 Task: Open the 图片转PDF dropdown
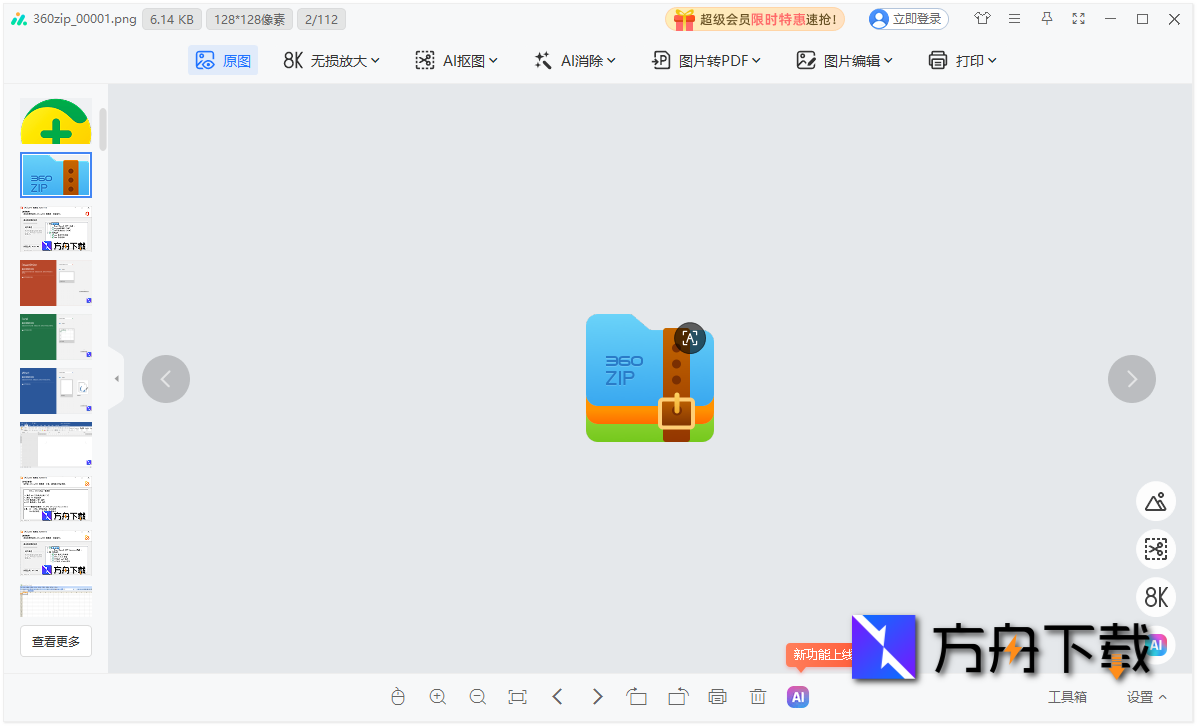coord(706,60)
